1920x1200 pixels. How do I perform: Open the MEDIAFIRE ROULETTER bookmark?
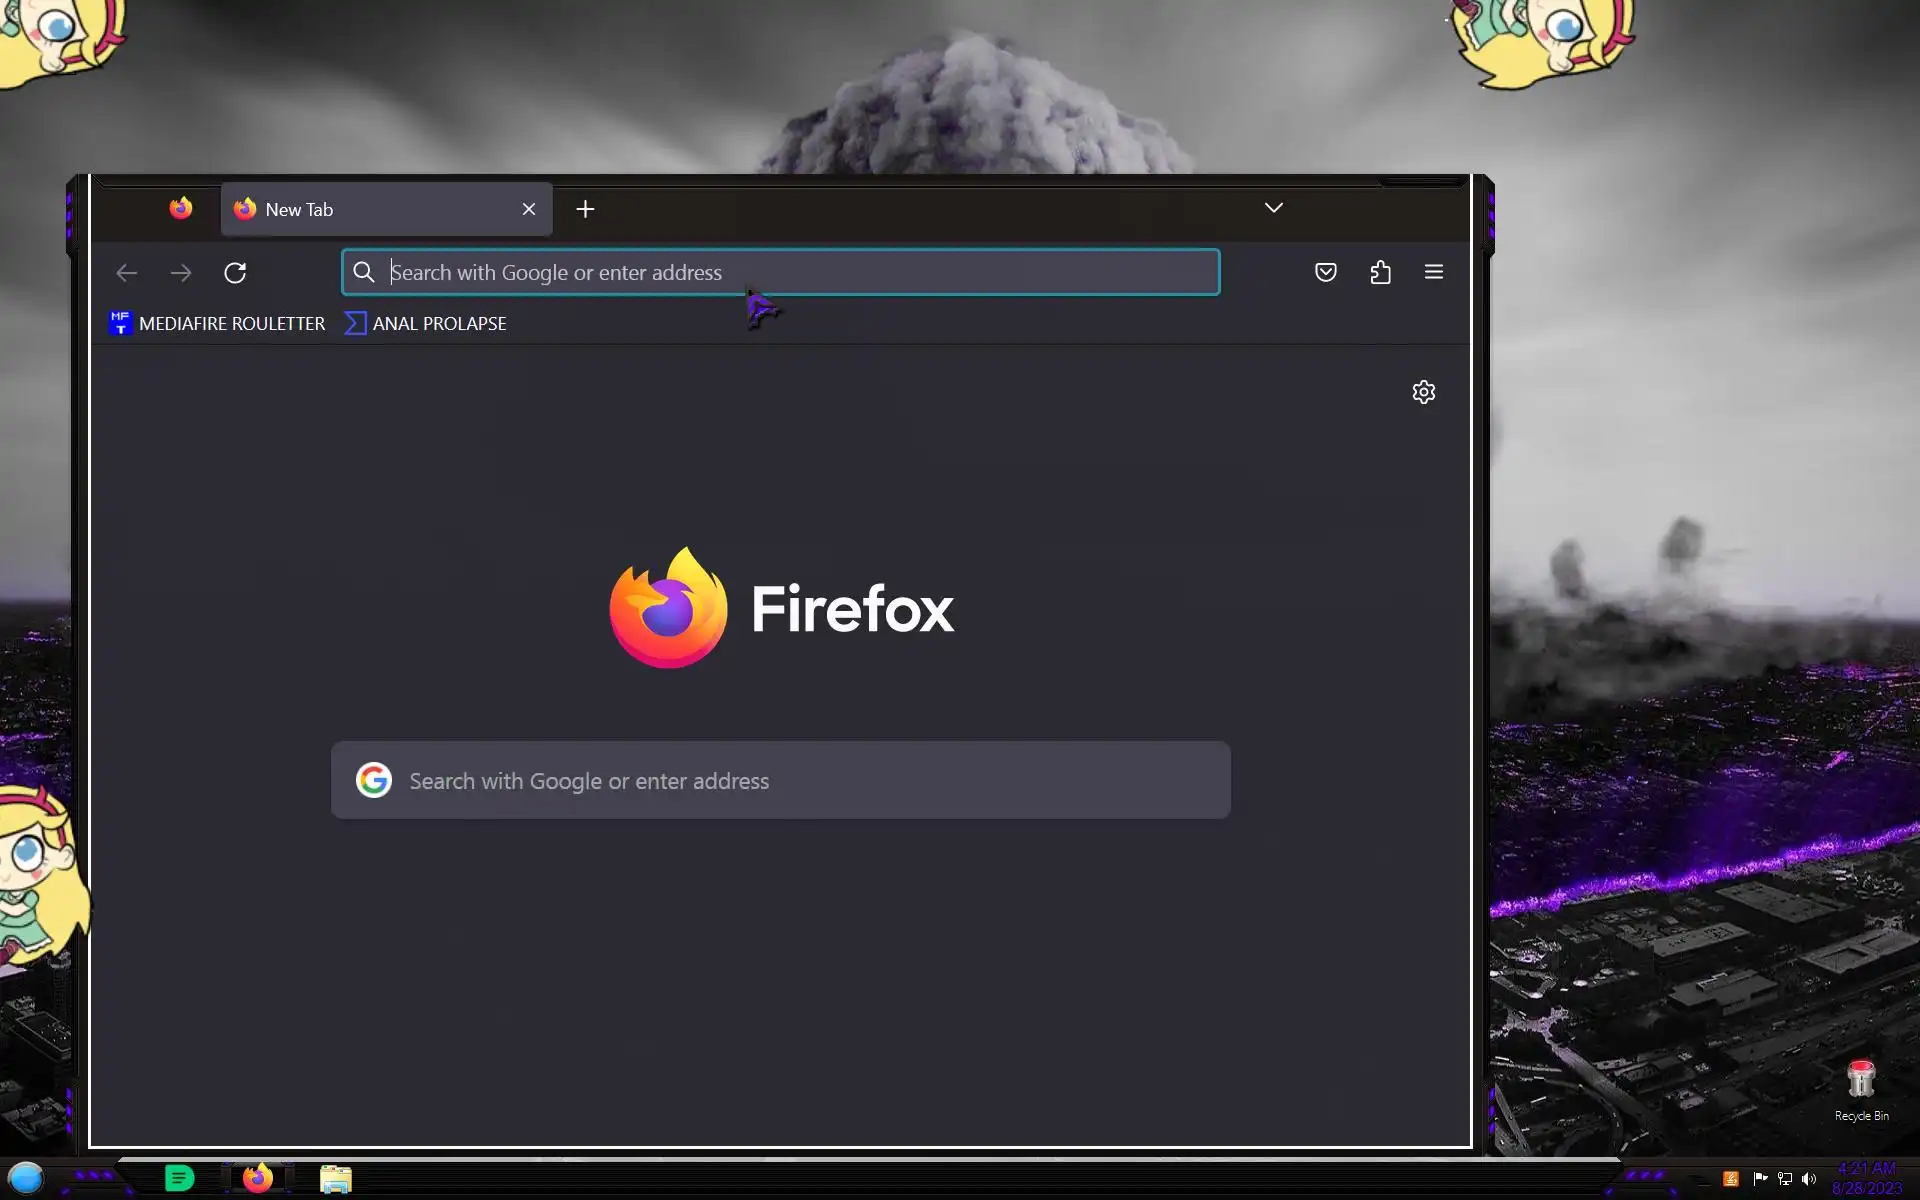218,323
